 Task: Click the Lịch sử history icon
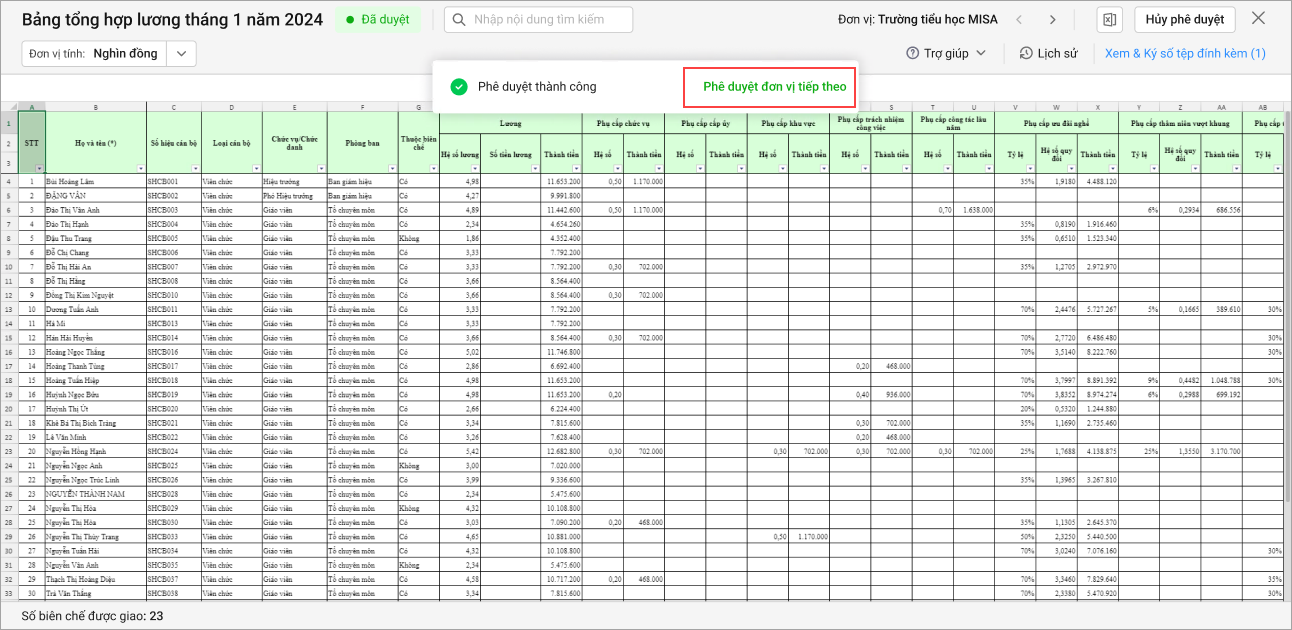tap(1026, 53)
